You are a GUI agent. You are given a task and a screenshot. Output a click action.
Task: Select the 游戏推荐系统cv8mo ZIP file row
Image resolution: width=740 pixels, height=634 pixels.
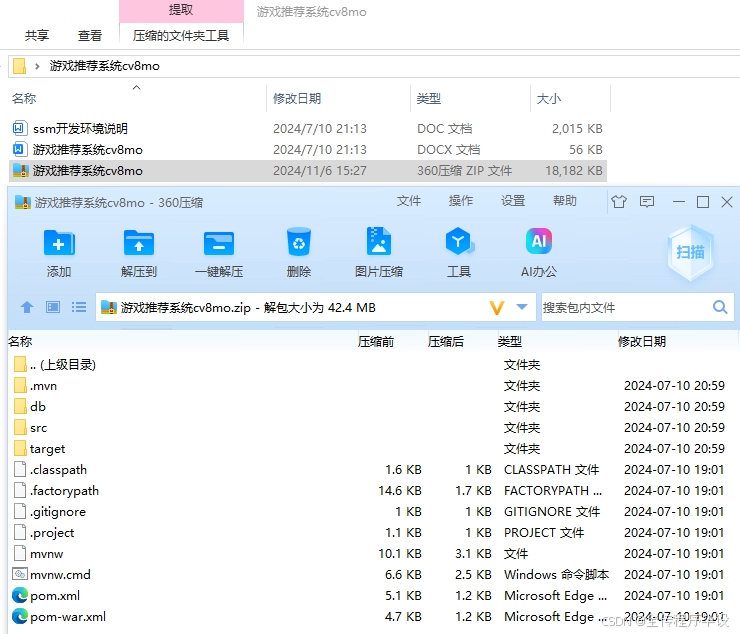[307, 171]
